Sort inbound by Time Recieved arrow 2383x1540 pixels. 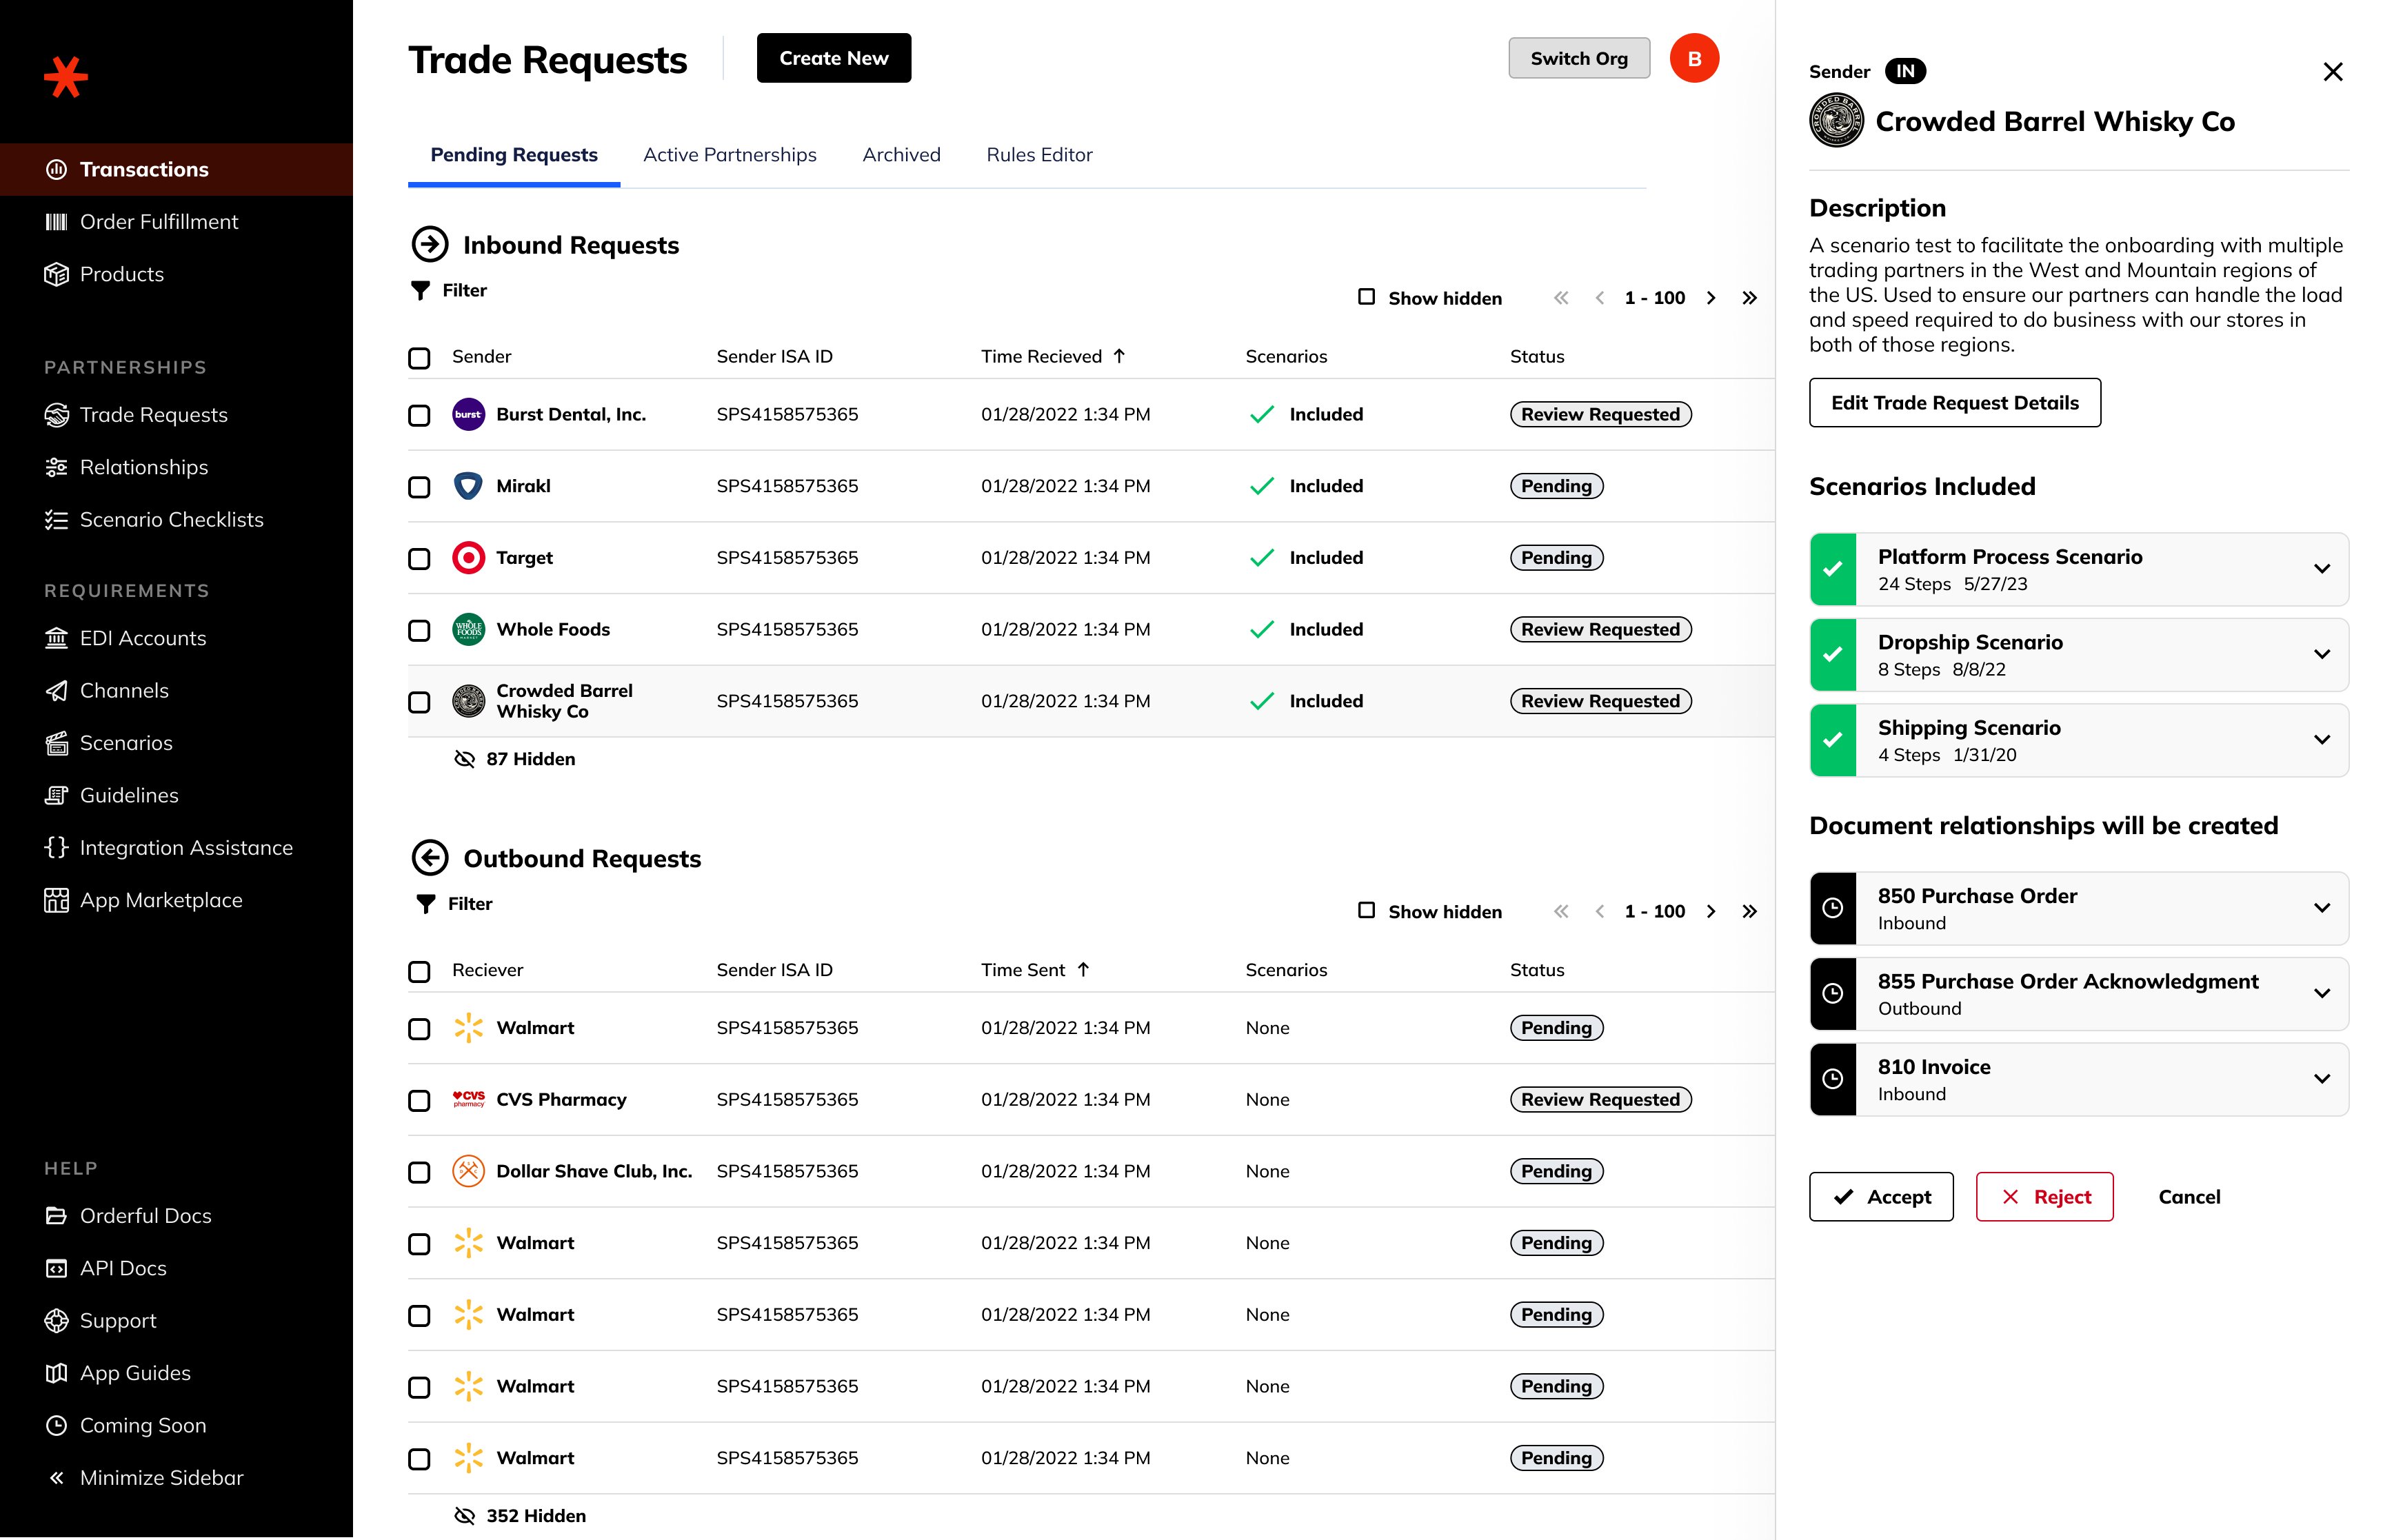[x=1119, y=356]
